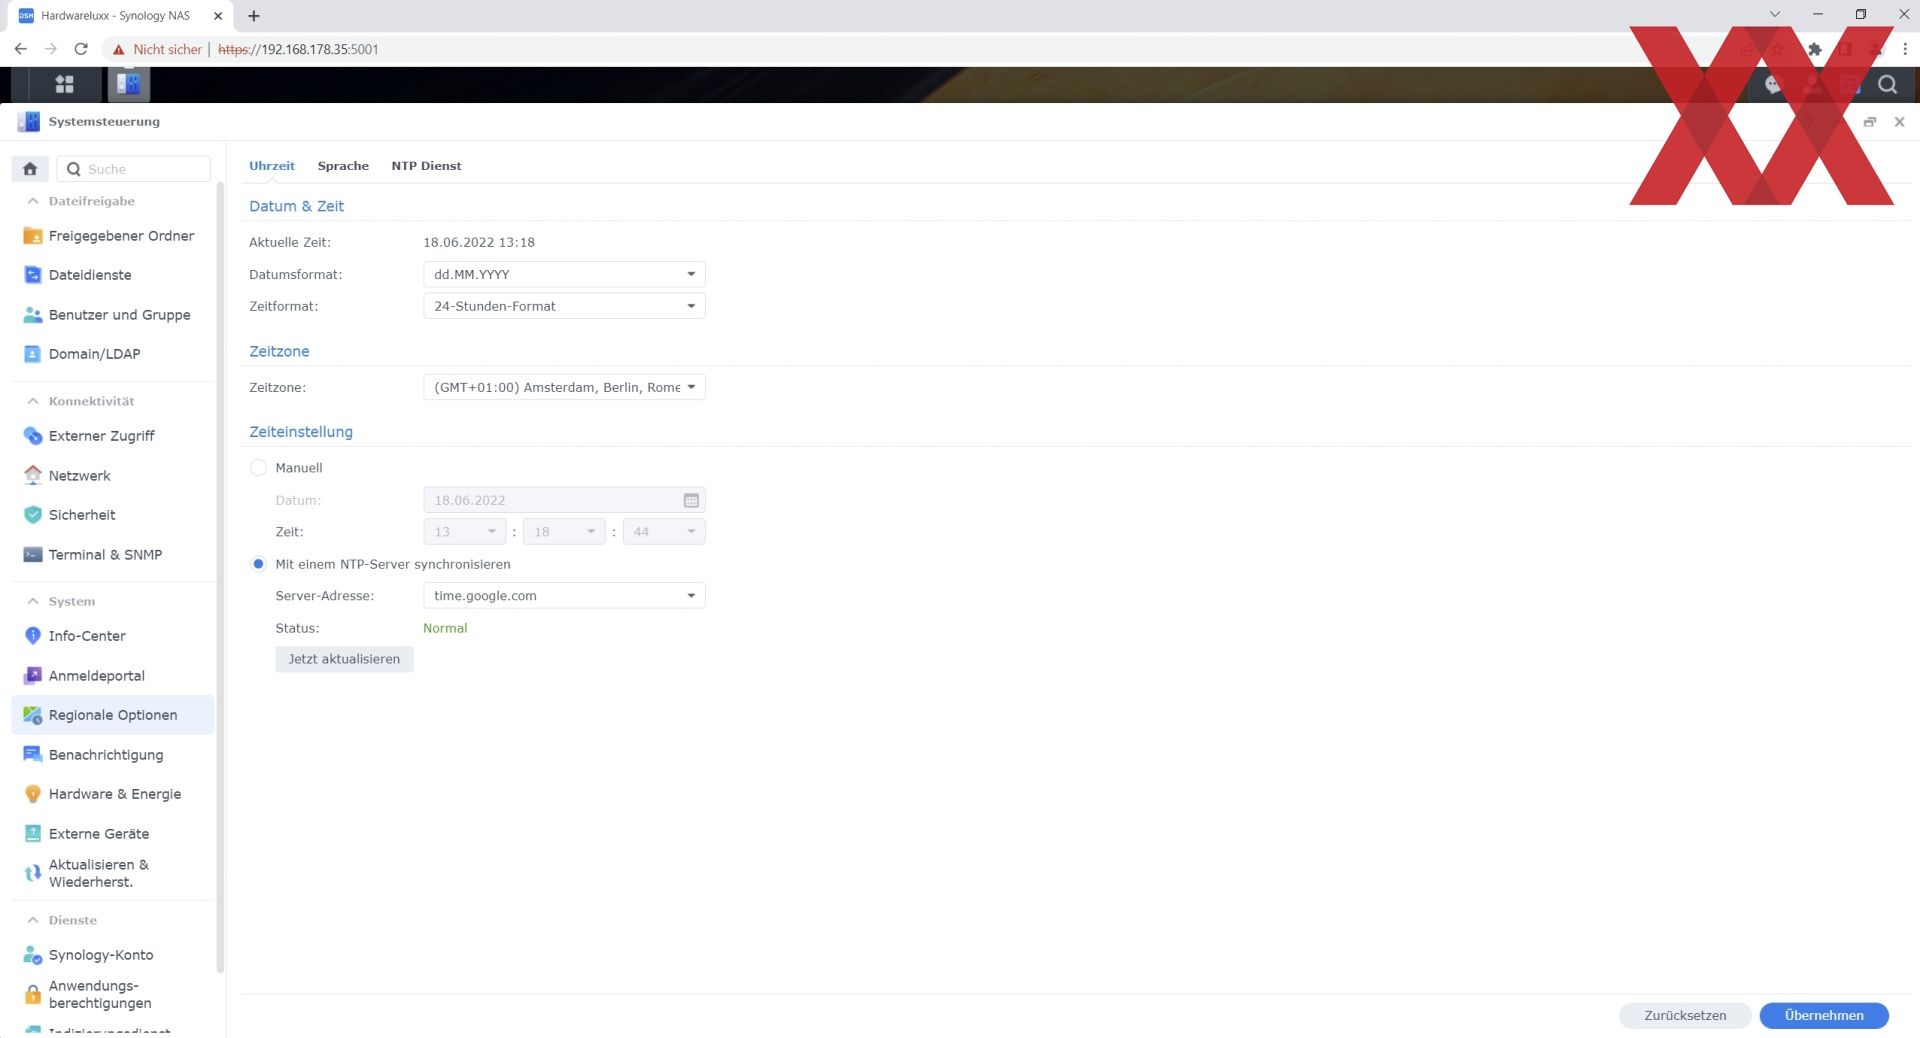Switch to the Sprache tab
The height and width of the screenshot is (1038, 1920).
343,166
